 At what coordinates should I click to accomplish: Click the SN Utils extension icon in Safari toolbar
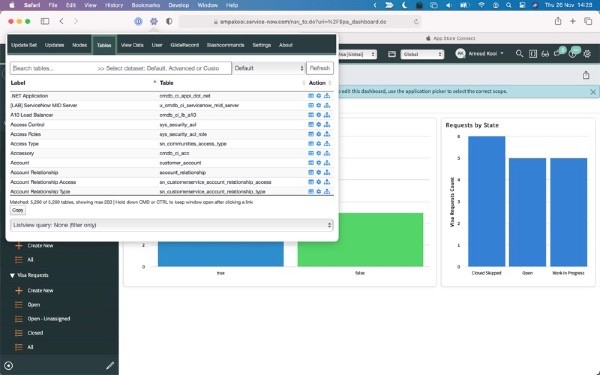(x=154, y=21)
